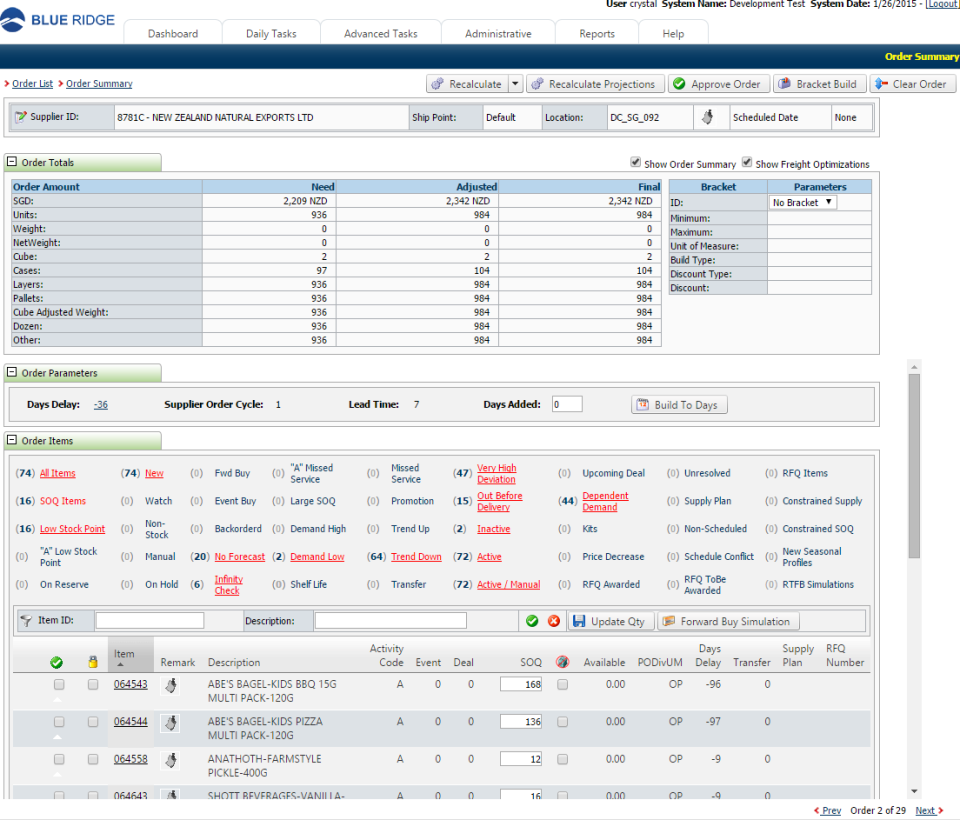Open item 064543 details
The width and height of the screenshot is (960, 820).
coord(130,684)
